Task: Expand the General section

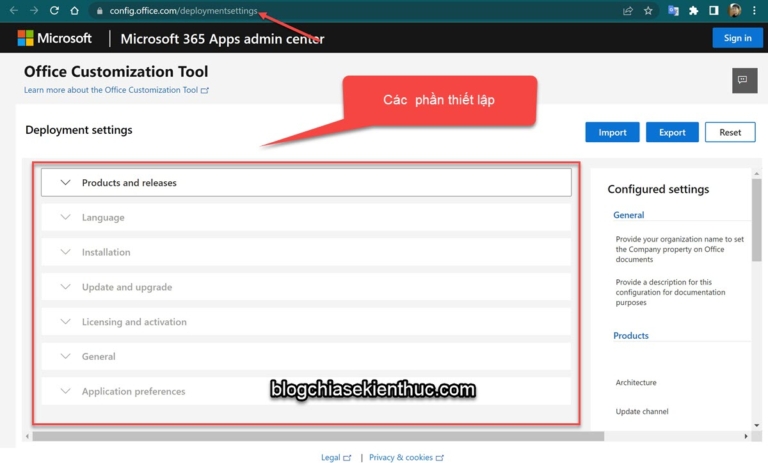Action: [x=306, y=356]
